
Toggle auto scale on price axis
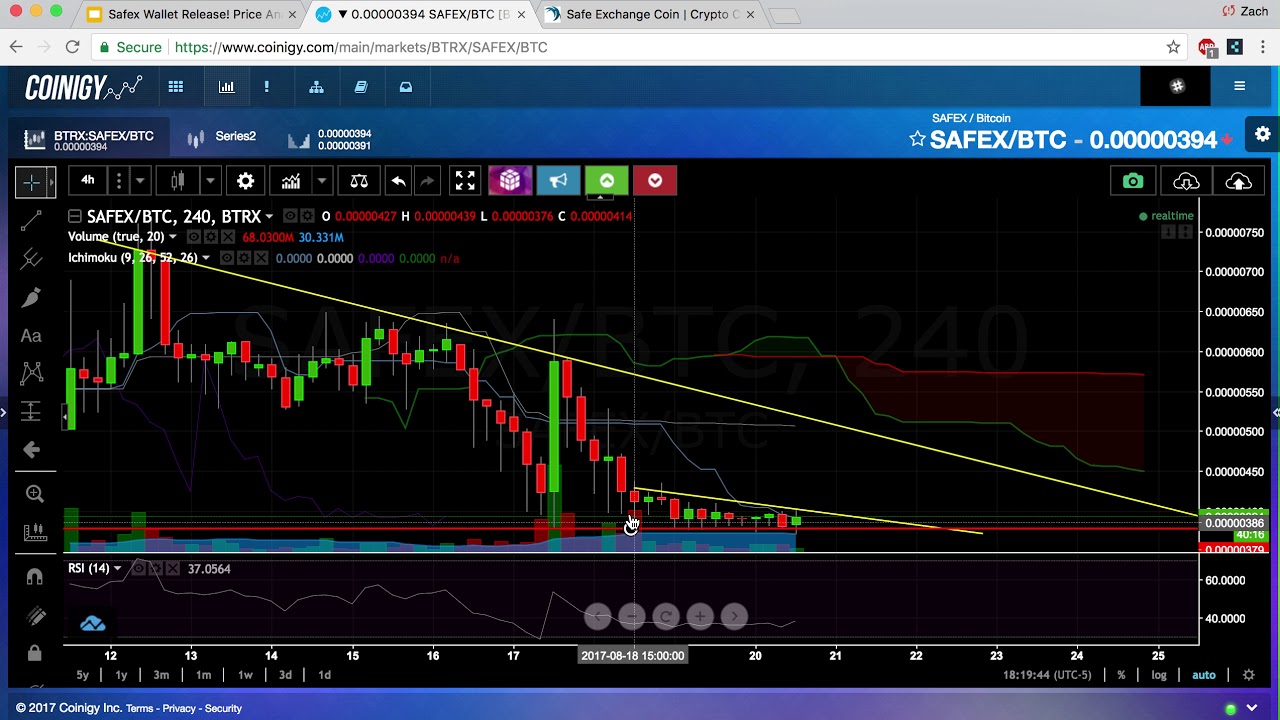1203,675
